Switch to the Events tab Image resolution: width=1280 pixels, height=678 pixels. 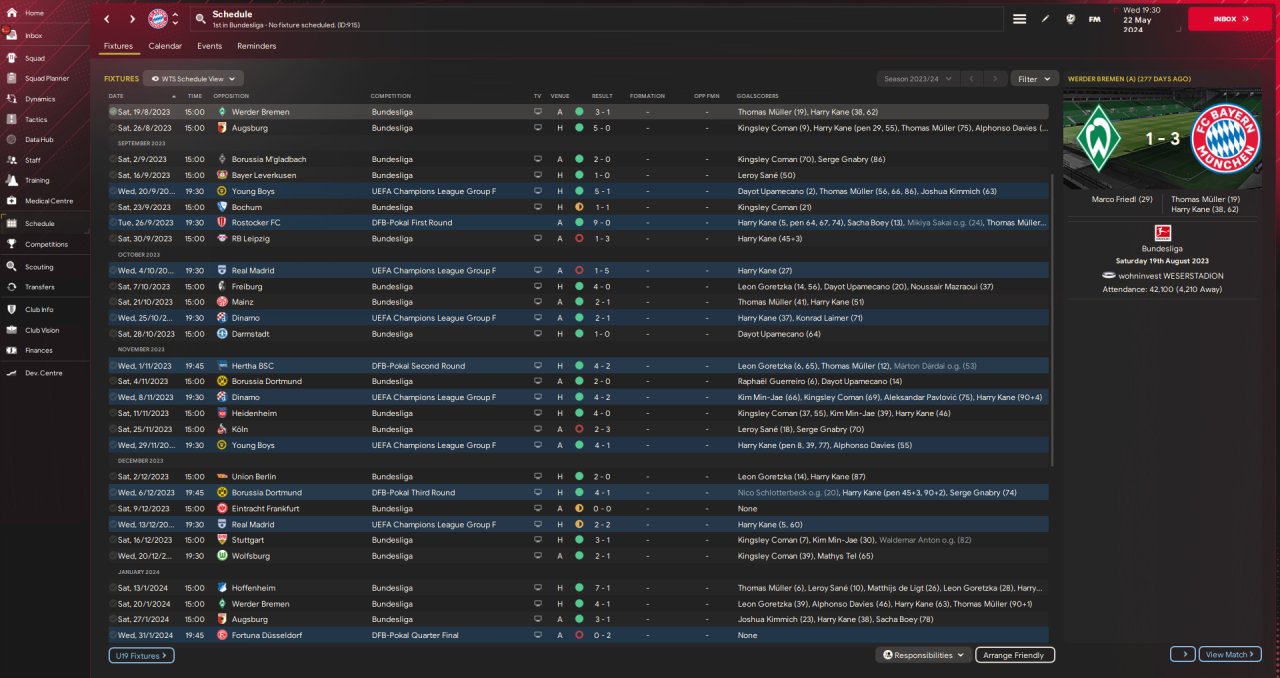coord(209,46)
